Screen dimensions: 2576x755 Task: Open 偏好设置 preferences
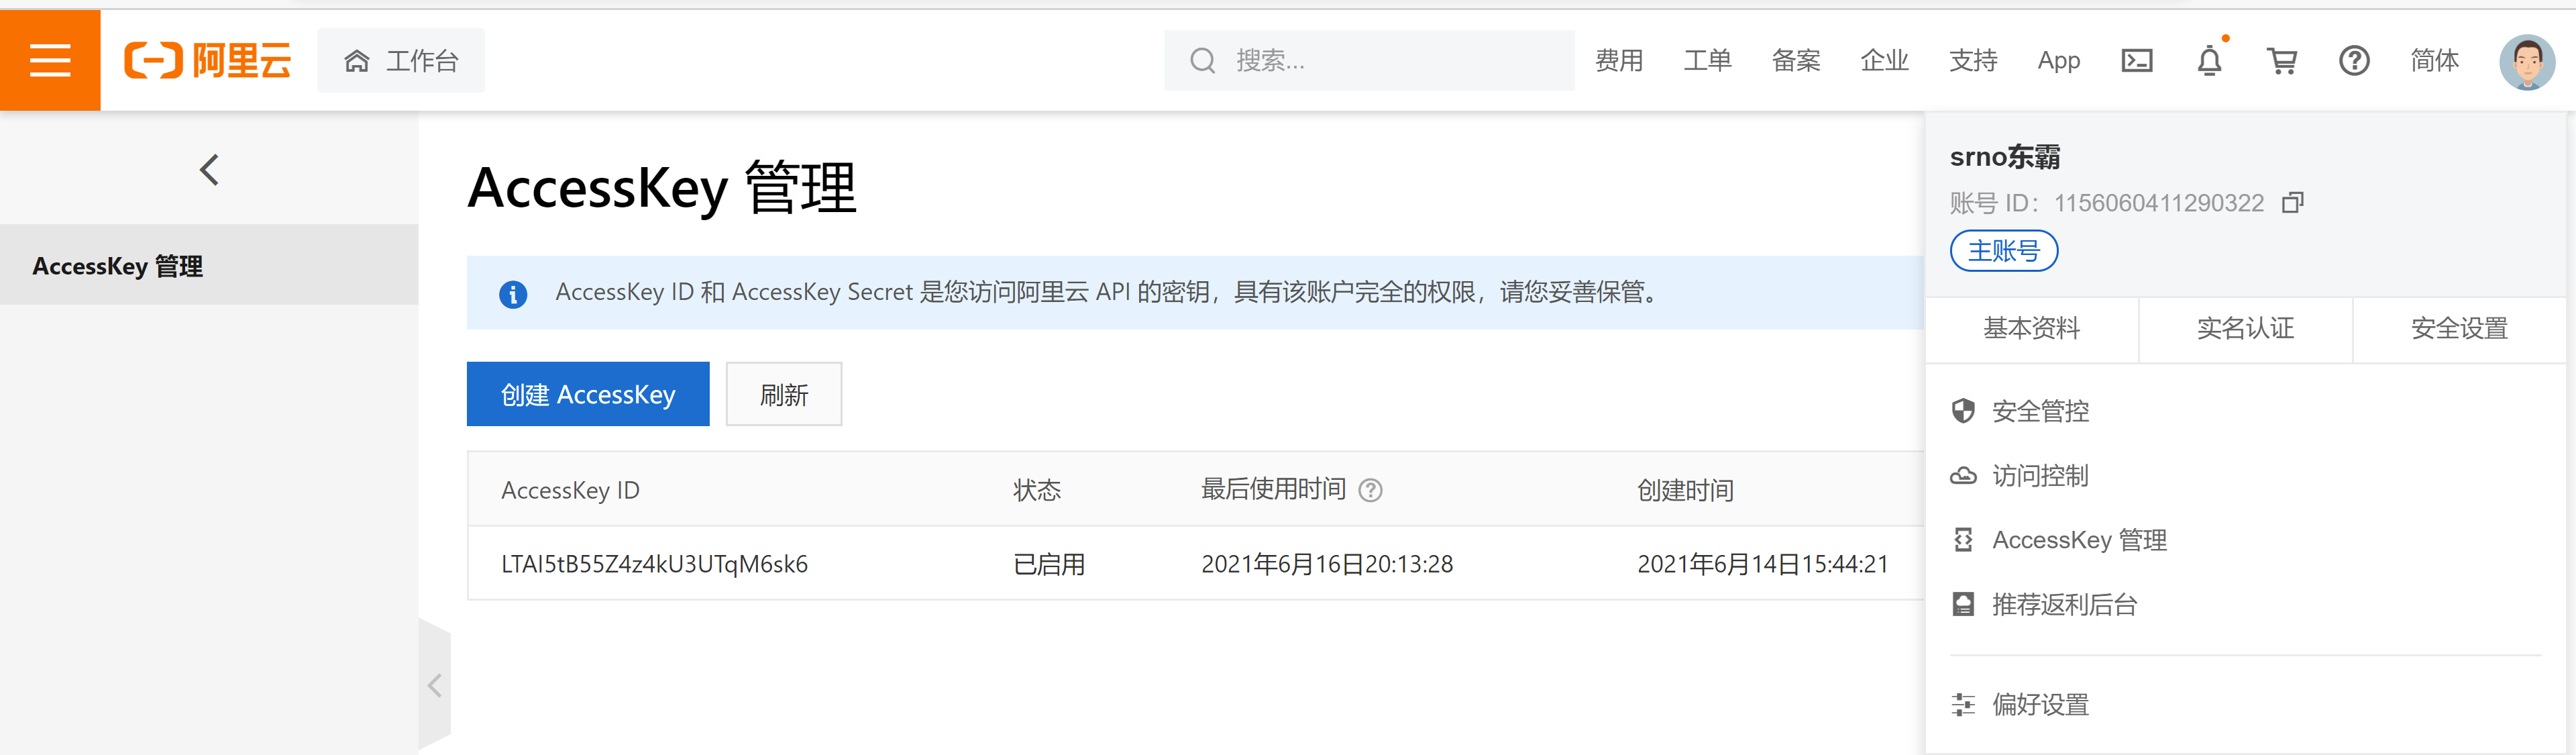click(2040, 705)
